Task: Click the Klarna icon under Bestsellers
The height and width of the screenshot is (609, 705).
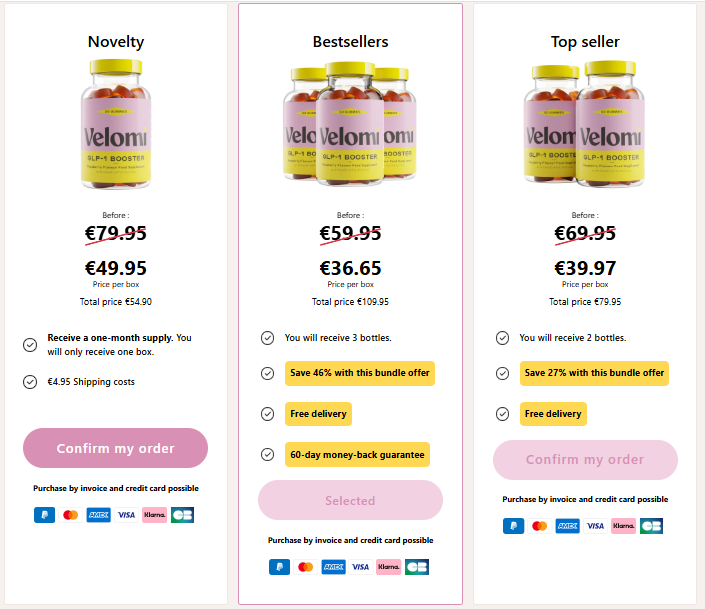Action: tap(389, 567)
